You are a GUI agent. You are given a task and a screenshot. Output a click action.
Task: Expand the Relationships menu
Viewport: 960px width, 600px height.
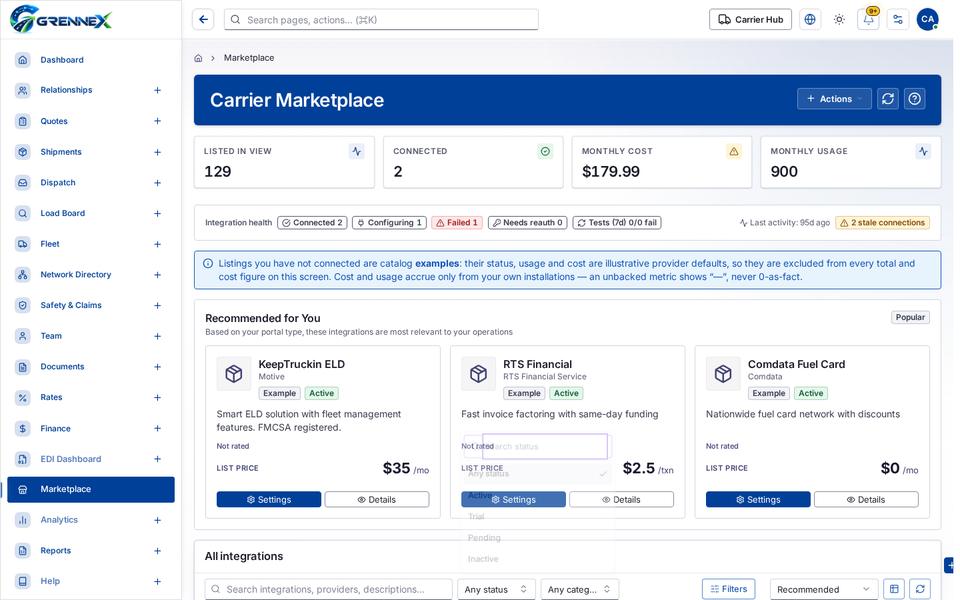157,90
